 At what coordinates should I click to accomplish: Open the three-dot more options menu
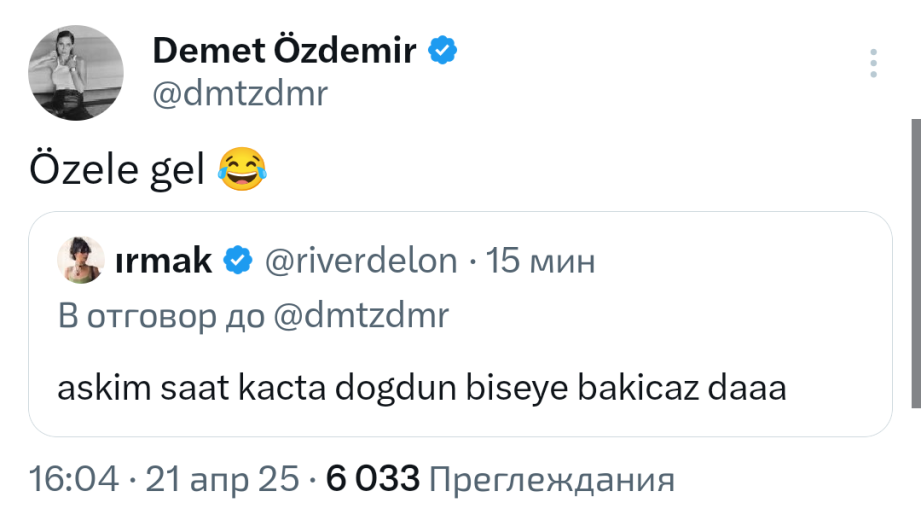click(875, 63)
